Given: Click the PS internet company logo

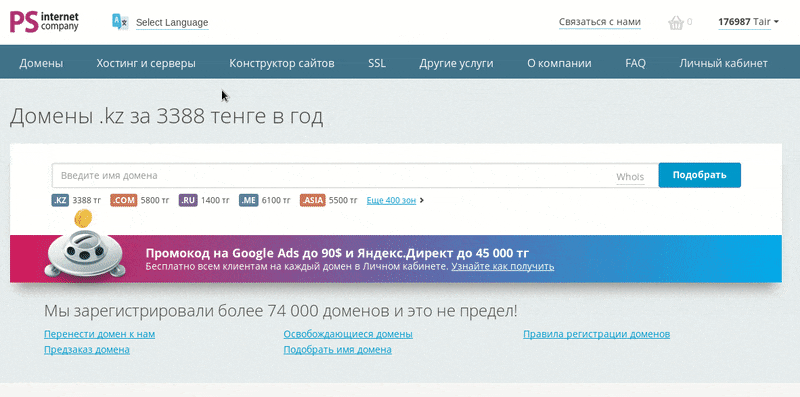Looking at the screenshot, I should (x=44, y=22).
